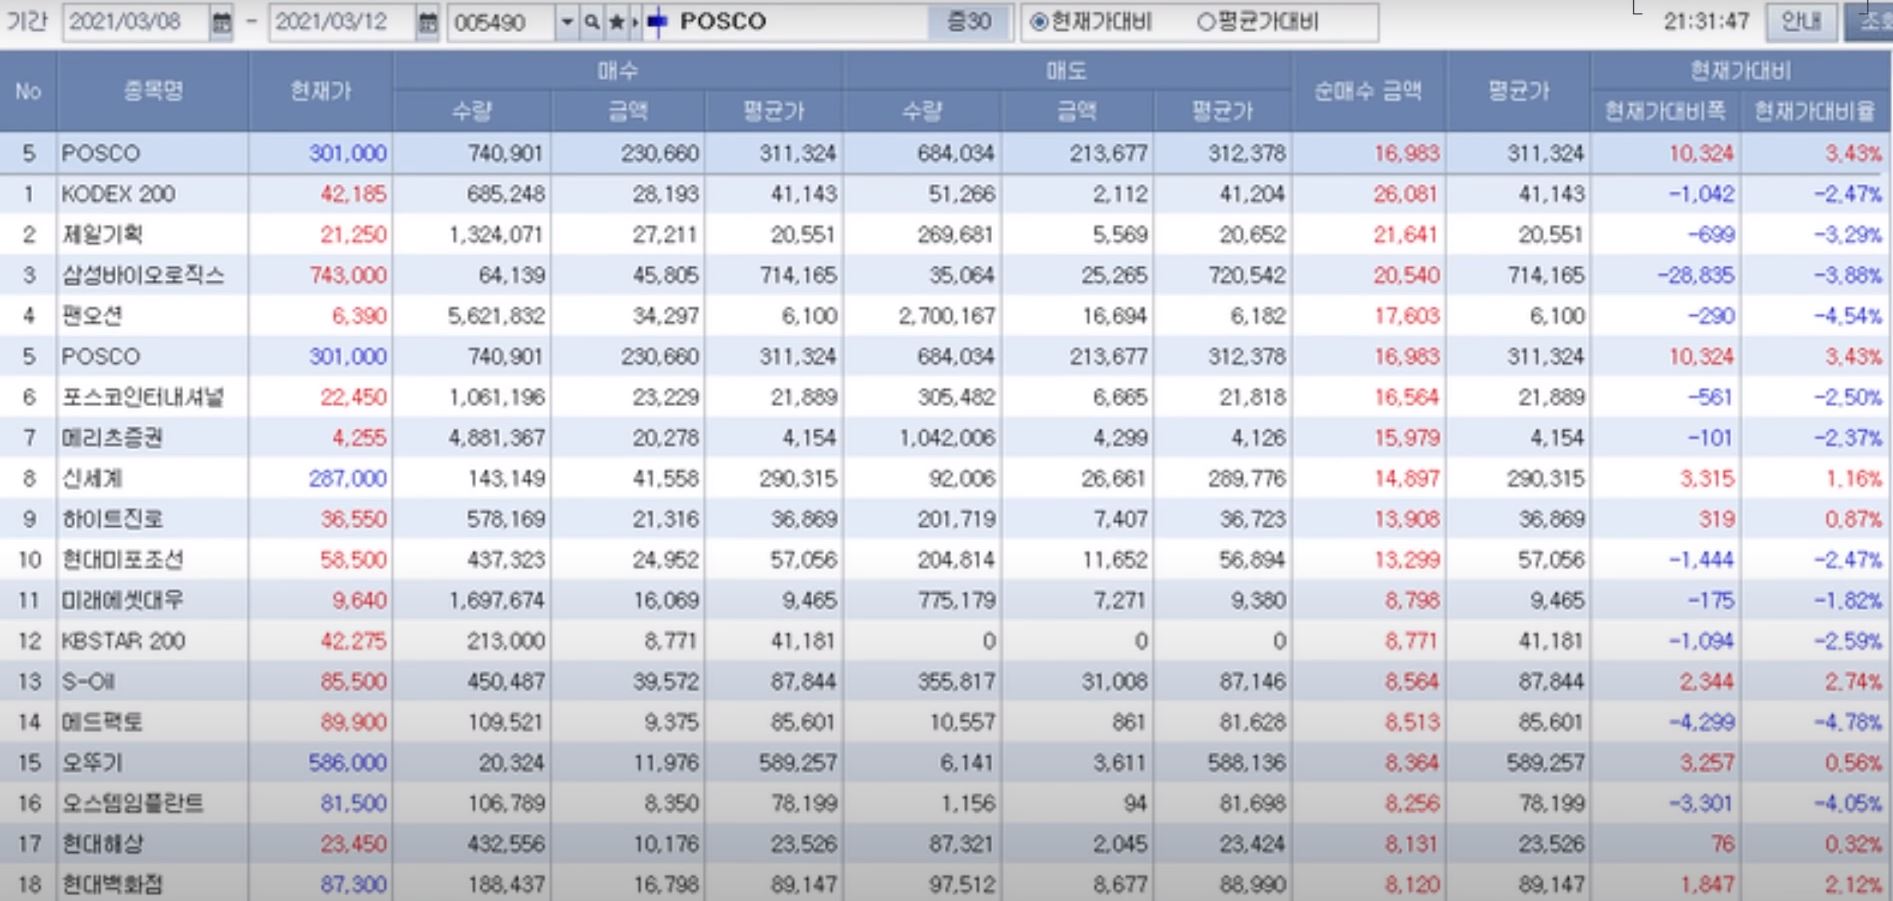Select the 포스코인터내셔널 stock name
Image resolution: width=1893 pixels, height=901 pixels.
(x=143, y=397)
